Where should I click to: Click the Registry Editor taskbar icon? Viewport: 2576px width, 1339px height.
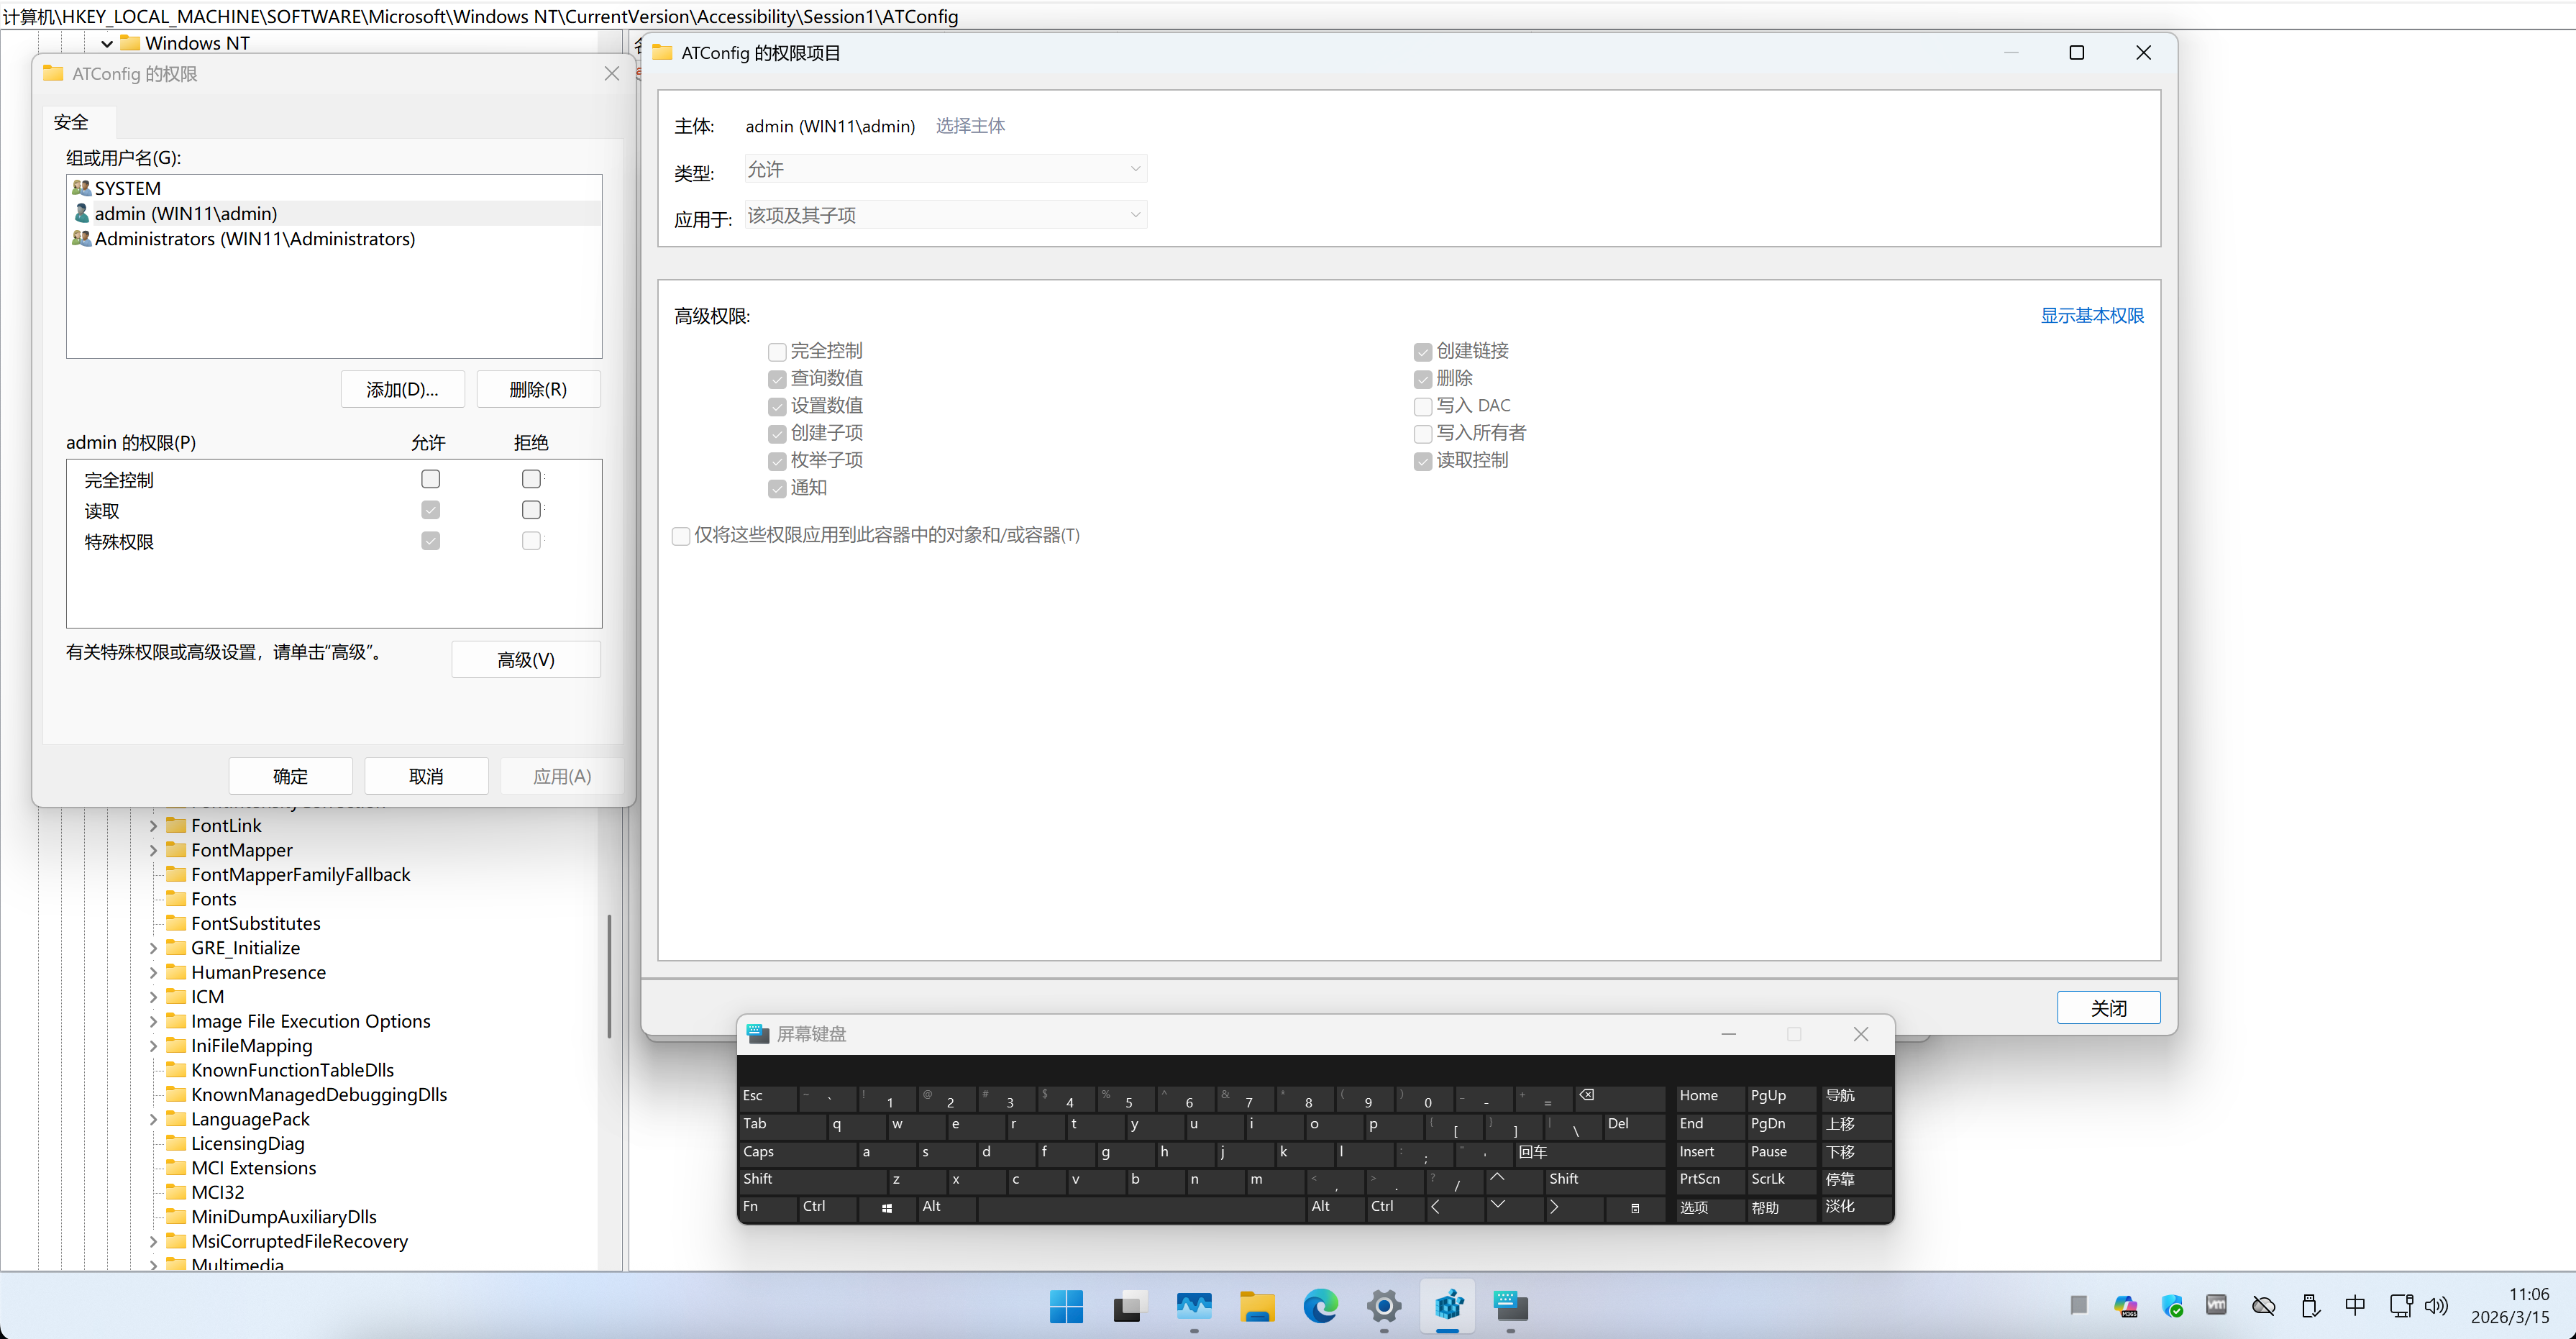(x=1448, y=1306)
